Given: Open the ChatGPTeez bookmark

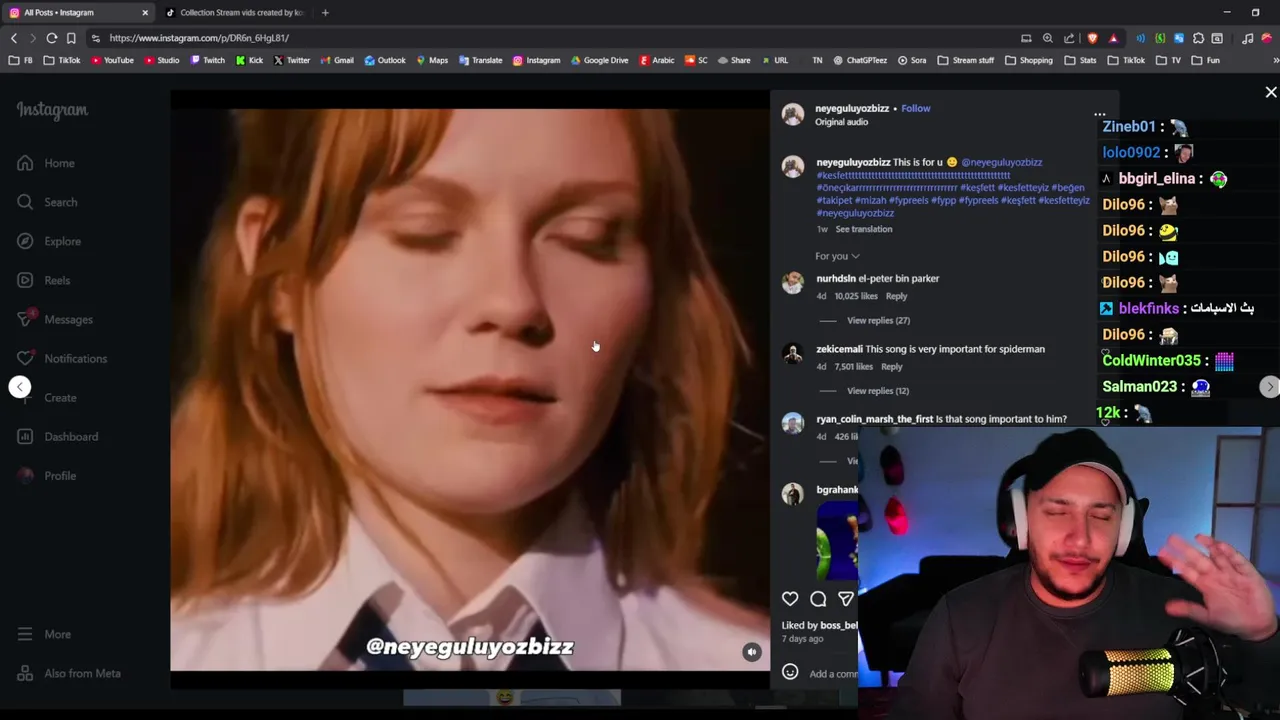Looking at the screenshot, I should pyautogui.click(x=859, y=60).
